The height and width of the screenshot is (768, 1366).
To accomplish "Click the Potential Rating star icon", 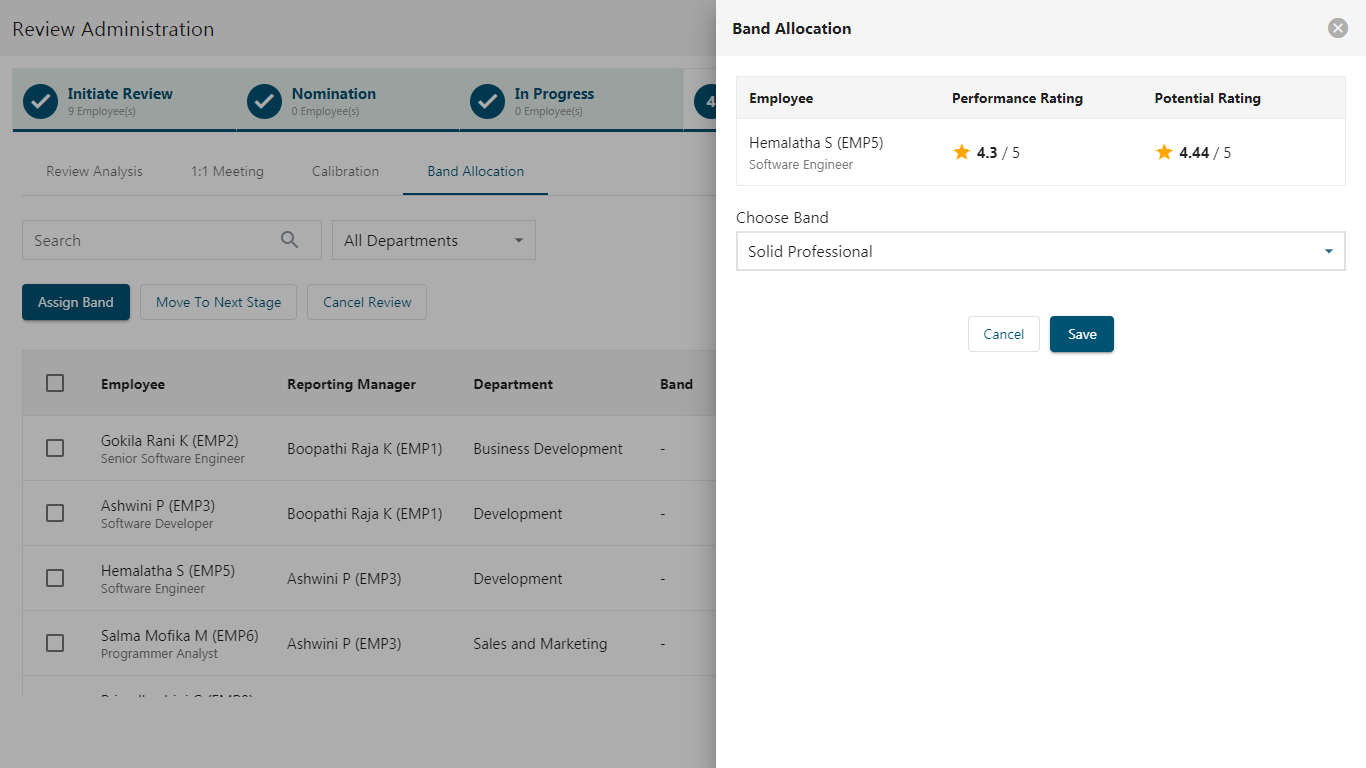I will pos(1164,152).
